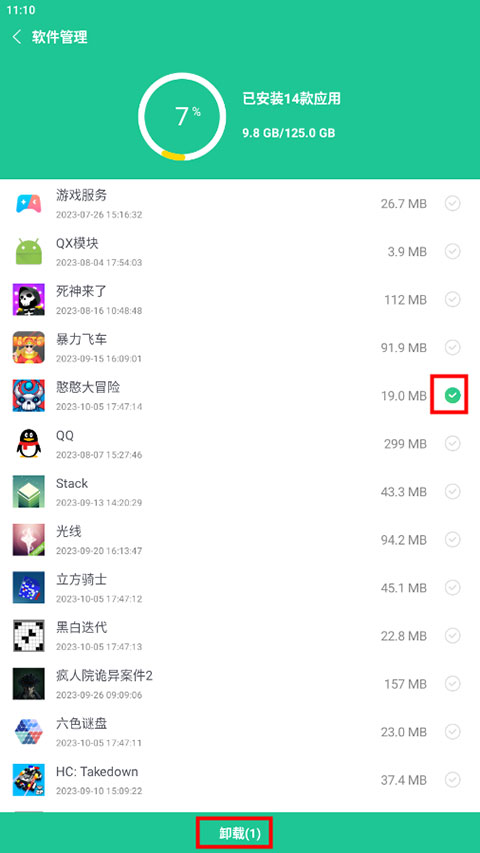Tap the 卸载(1) uninstall button
The height and width of the screenshot is (853, 480).
tap(240, 833)
